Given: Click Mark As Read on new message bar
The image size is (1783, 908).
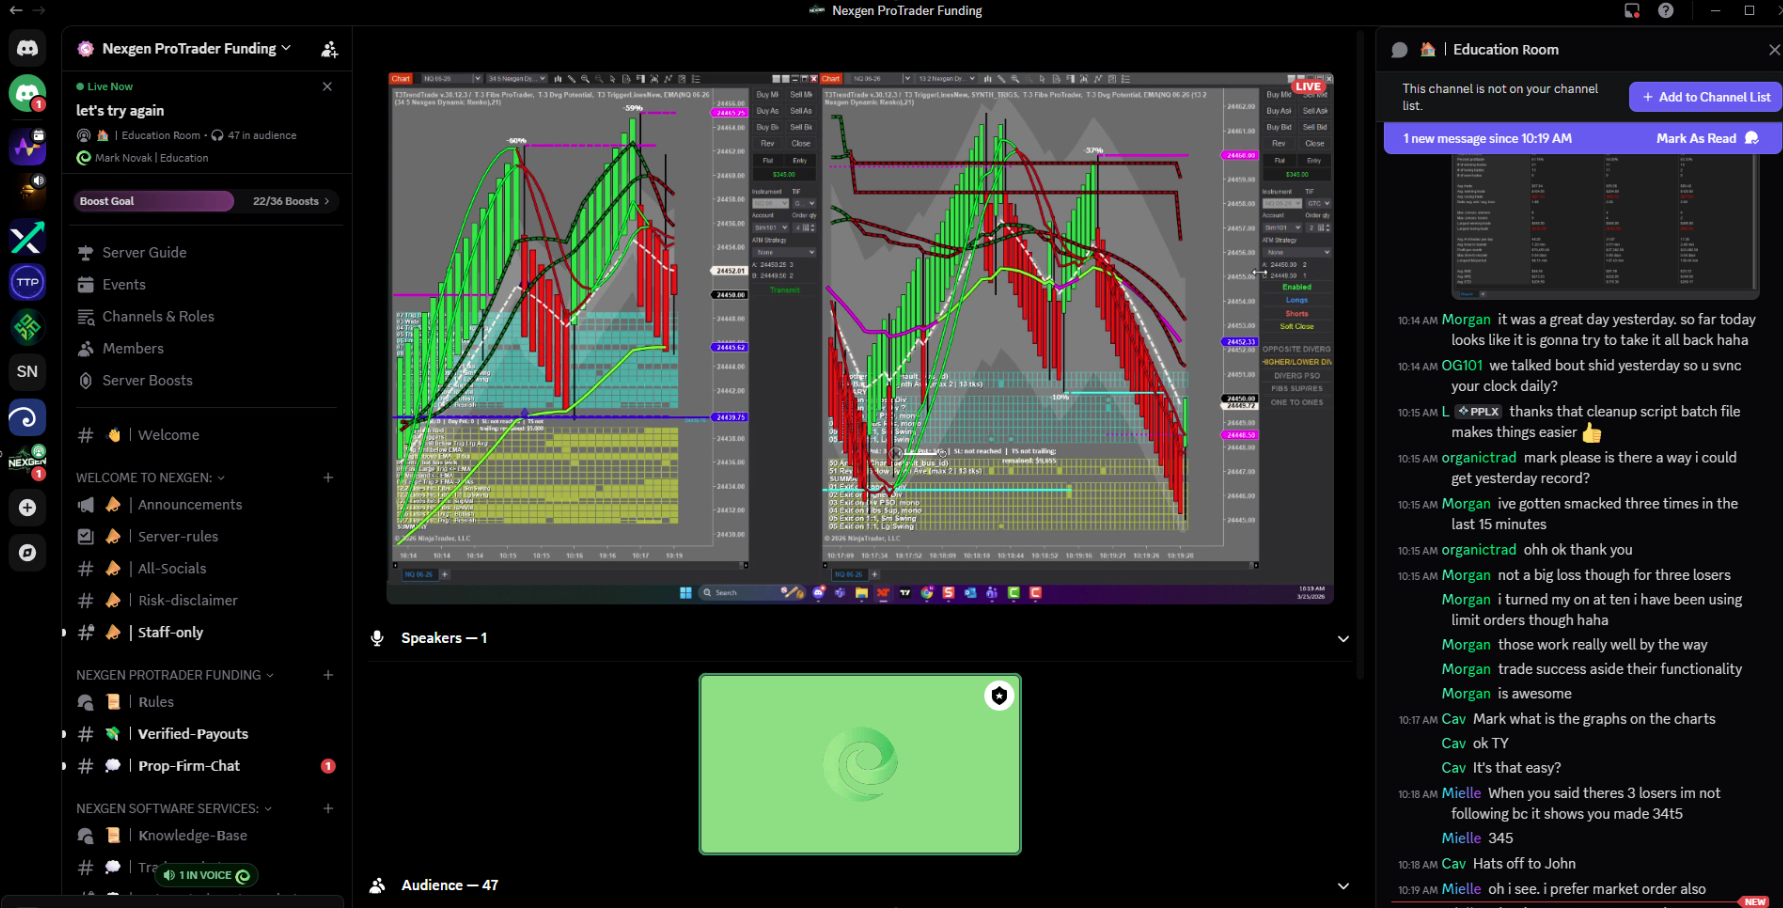Looking at the screenshot, I should (x=1696, y=139).
